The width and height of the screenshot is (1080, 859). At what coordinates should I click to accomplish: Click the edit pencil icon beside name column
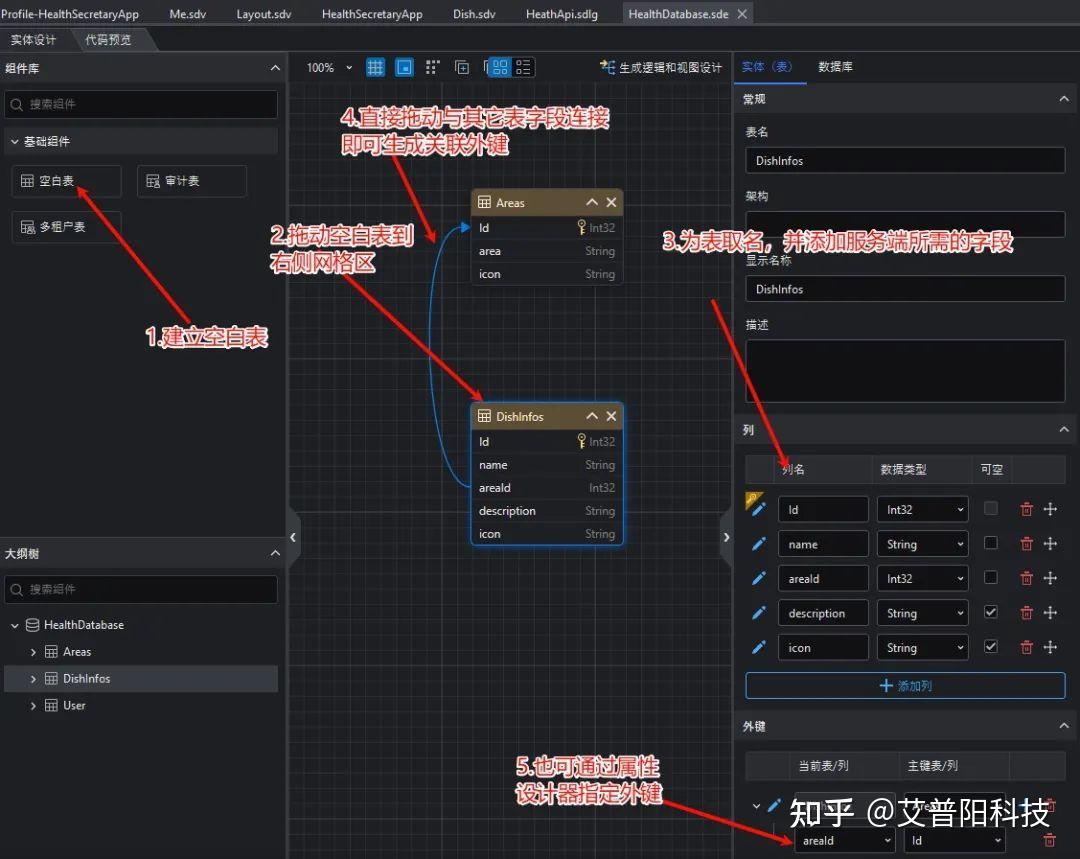point(758,543)
